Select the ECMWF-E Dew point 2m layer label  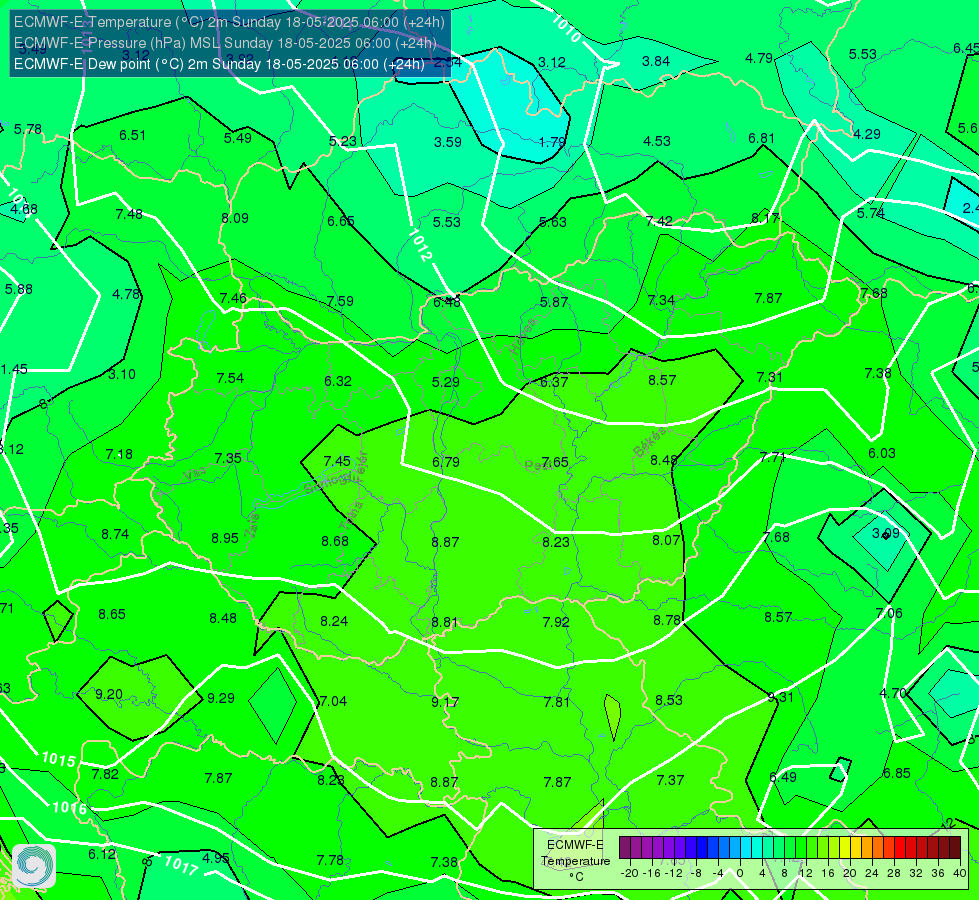[x=219, y=64]
